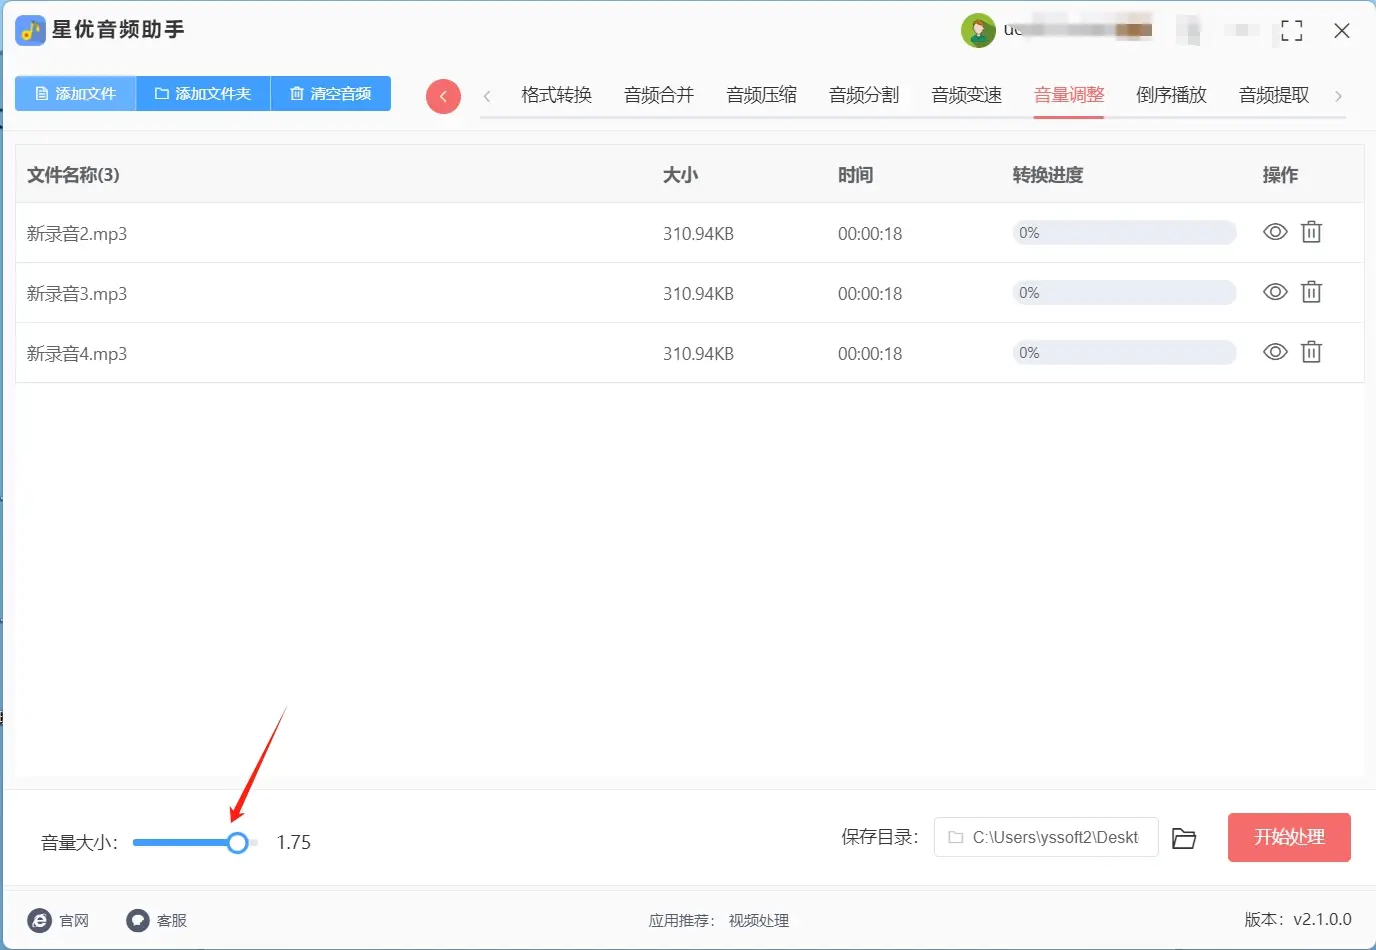Toggle preview for 新录音4.mp3
The height and width of the screenshot is (950, 1376).
pos(1275,352)
